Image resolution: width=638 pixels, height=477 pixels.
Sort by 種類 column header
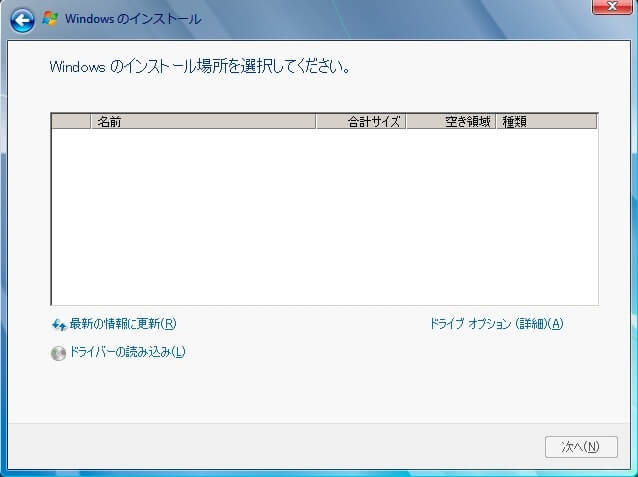point(546,121)
